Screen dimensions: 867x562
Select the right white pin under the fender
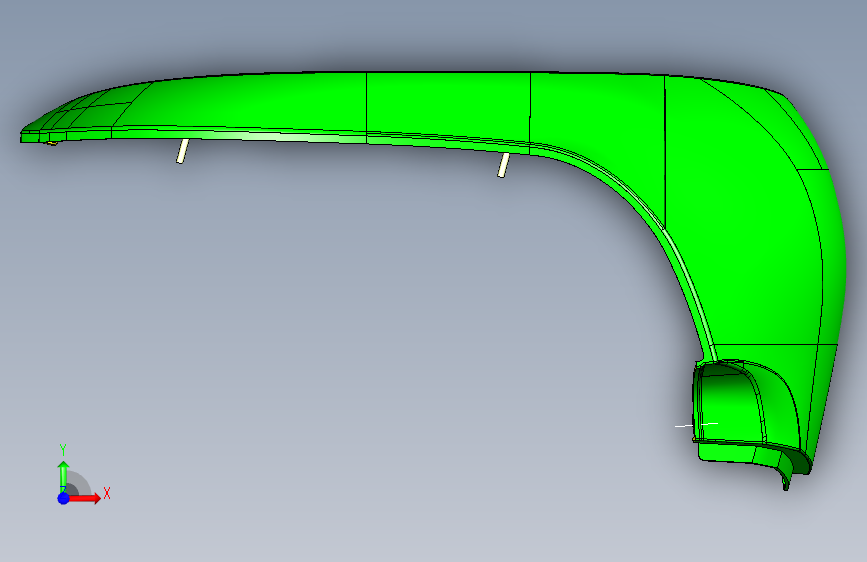[x=503, y=165]
